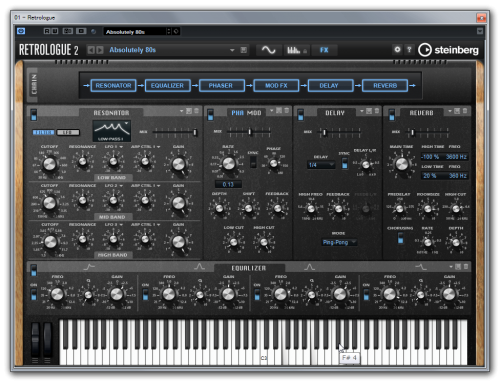Load previous preset with the left arrow

[x=91, y=50]
